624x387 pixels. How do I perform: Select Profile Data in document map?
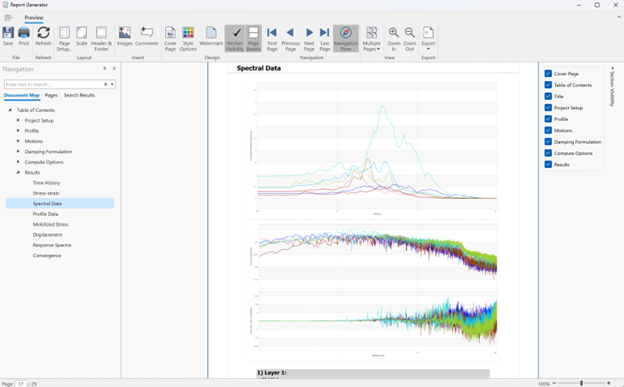coord(45,214)
